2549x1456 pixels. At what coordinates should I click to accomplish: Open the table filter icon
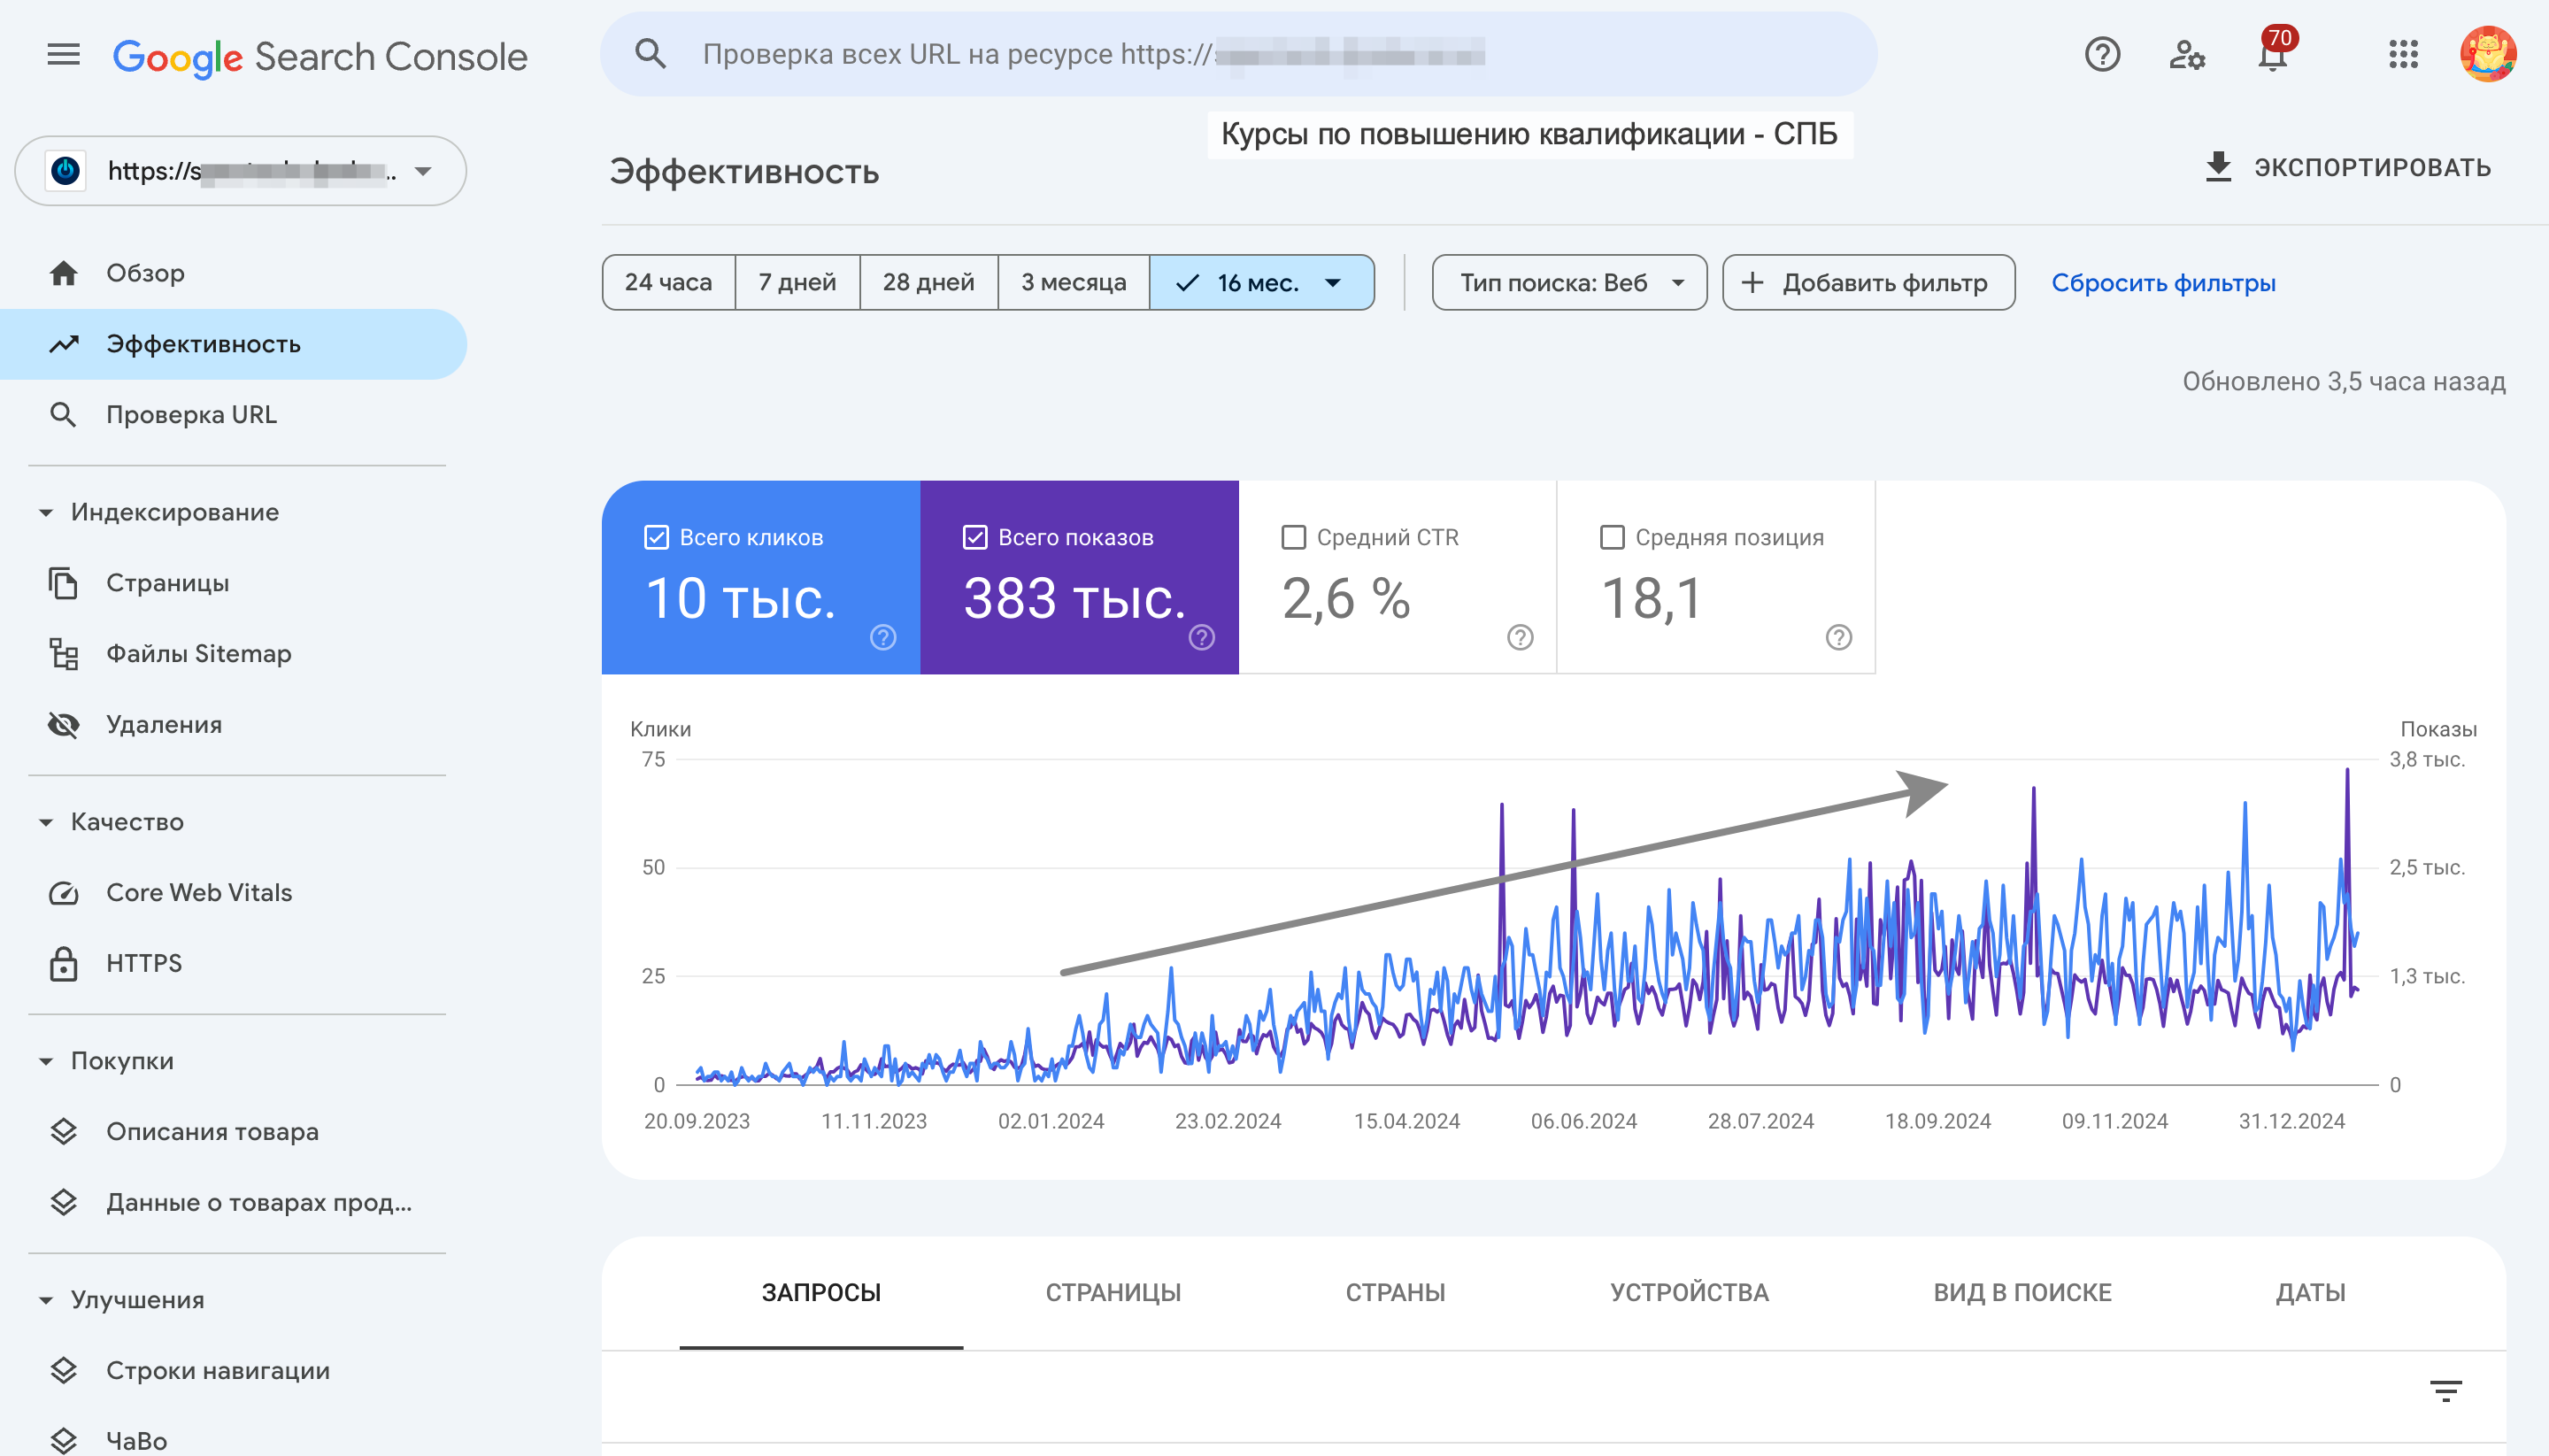pyautogui.click(x=2446, y=1390)
